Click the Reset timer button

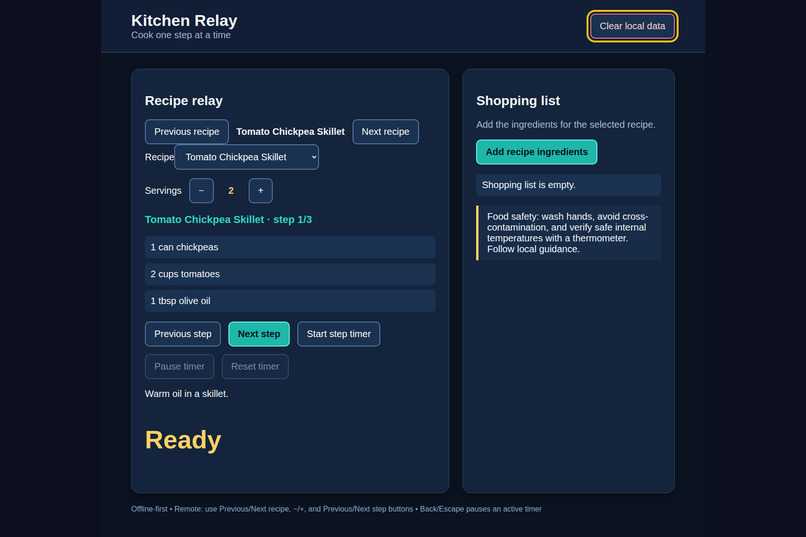(x=255, y=366)
